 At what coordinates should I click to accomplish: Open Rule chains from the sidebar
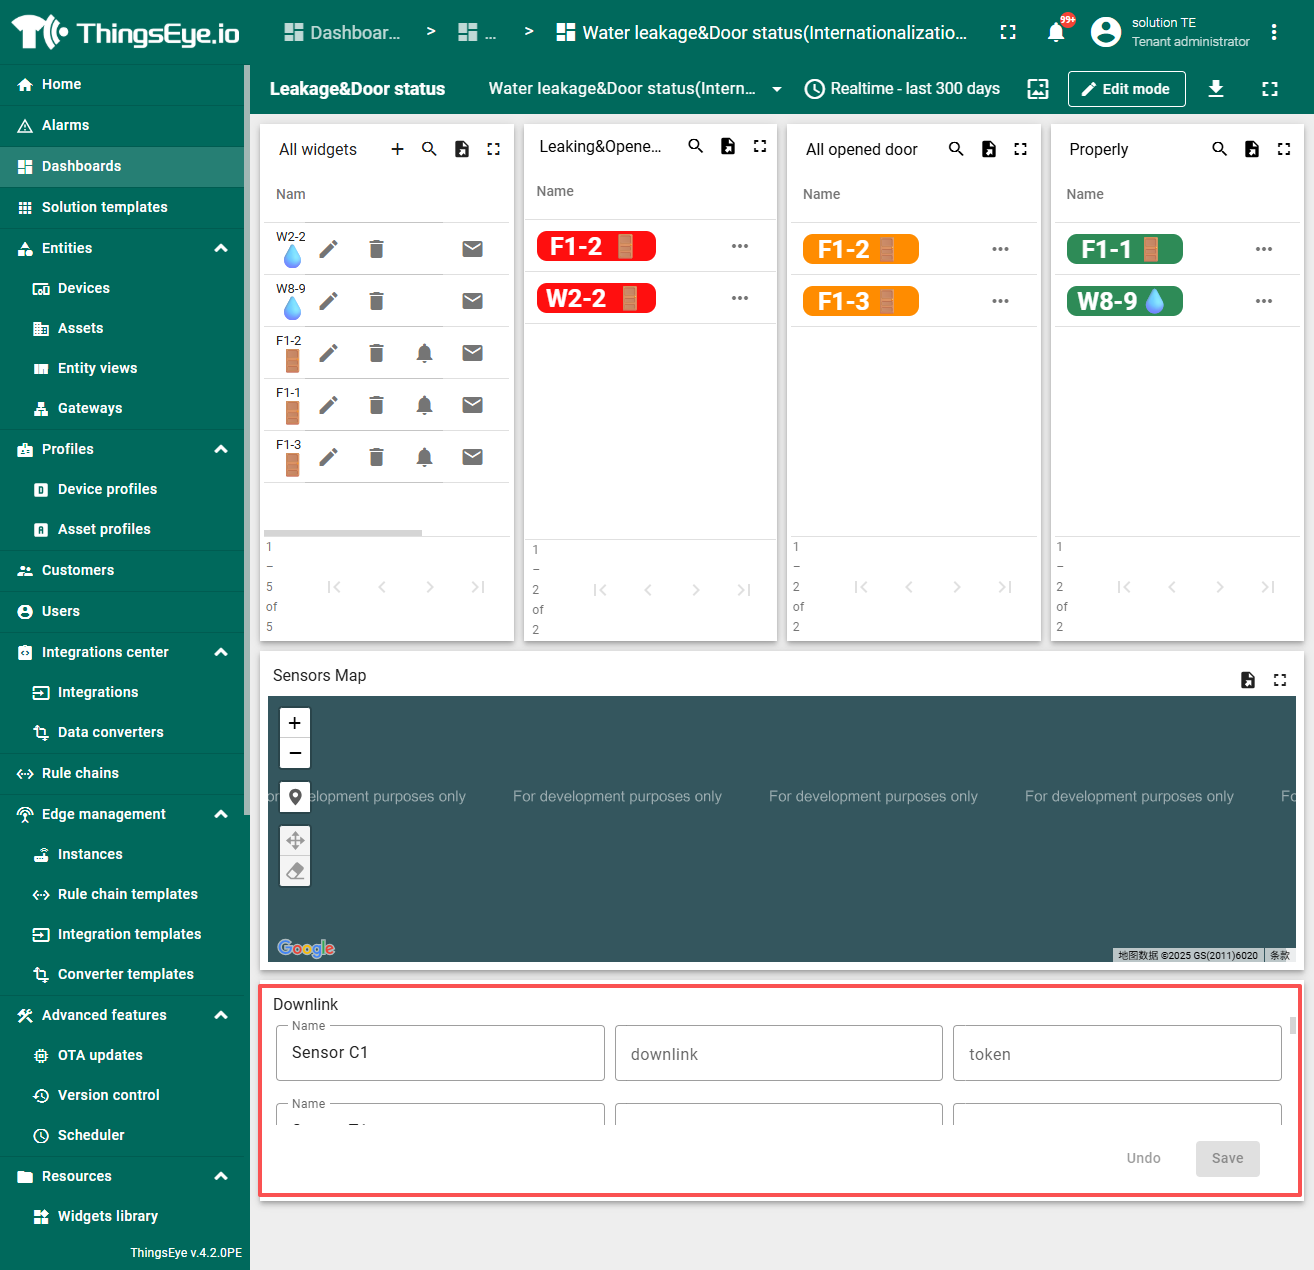(x=80, y=773)
